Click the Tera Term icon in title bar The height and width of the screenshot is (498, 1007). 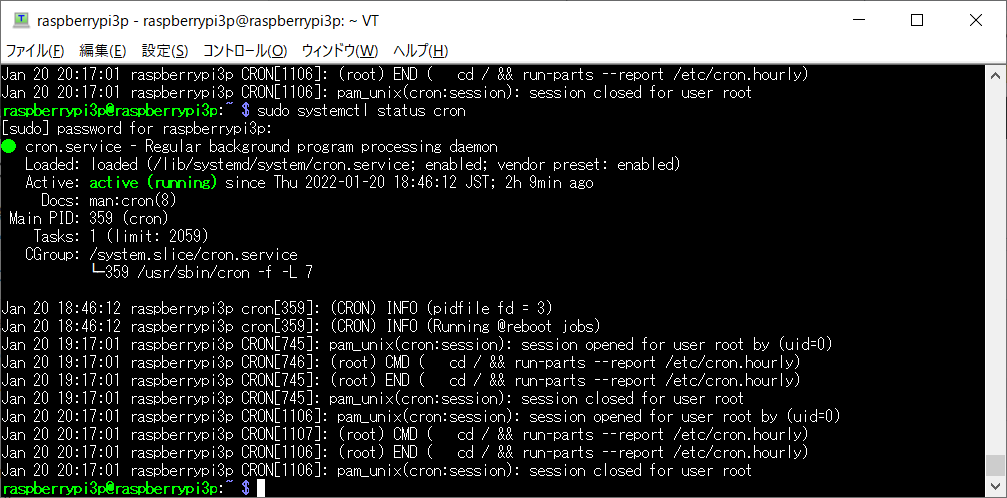pos(21,21)
